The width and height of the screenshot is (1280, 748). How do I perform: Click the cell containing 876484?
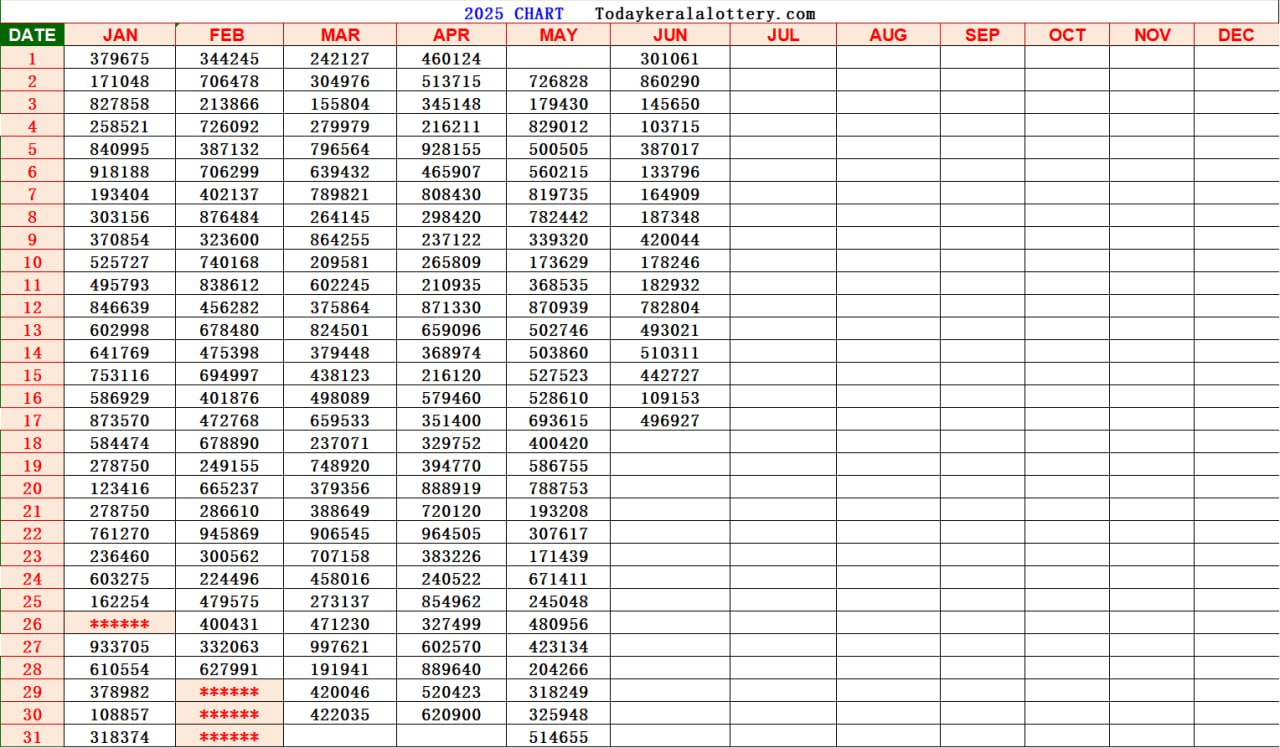229,217
